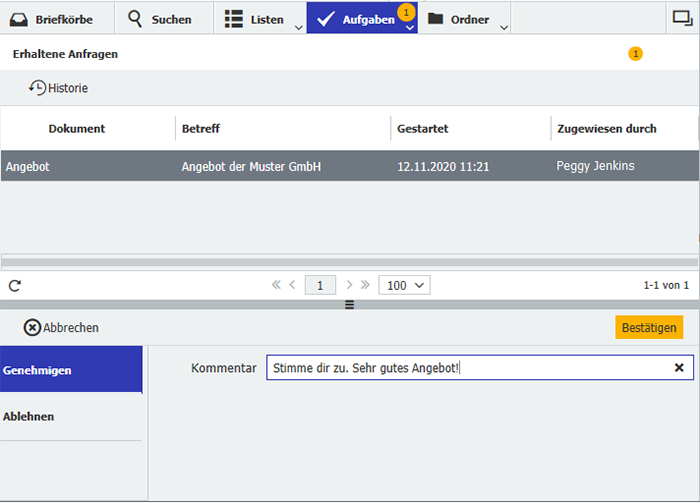This screenshot has height=503, width=700.
Task: Click the Listen grid icon
Action: [233, 19]
